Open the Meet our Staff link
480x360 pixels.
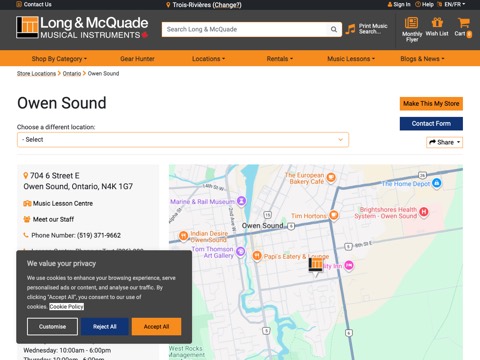pyautogui.click(x=53, y=219)
